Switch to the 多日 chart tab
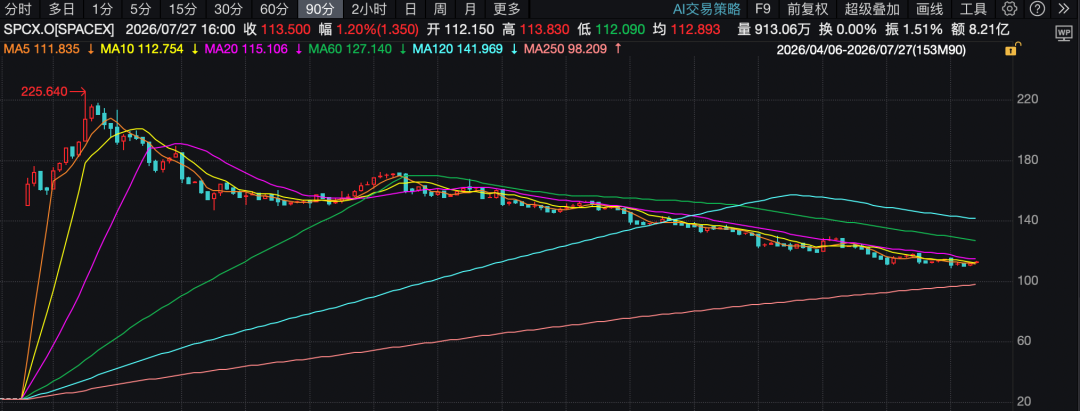This screenshot has width=1080, height=411. click(61, 9)
